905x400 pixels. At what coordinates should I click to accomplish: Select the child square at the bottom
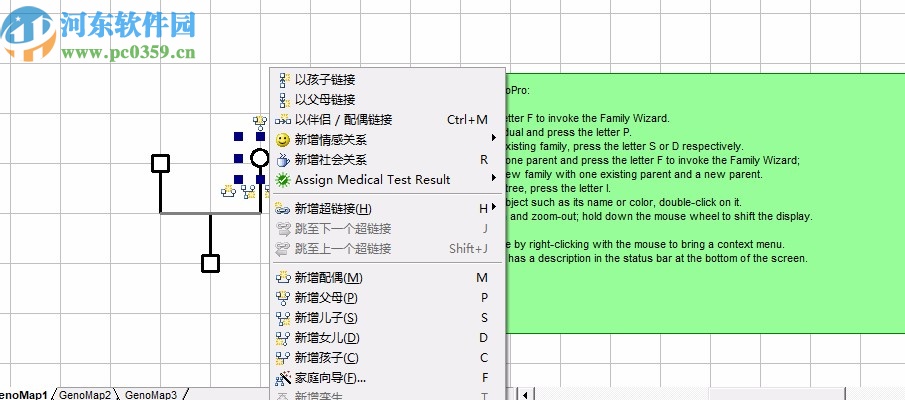coord(211,264)
